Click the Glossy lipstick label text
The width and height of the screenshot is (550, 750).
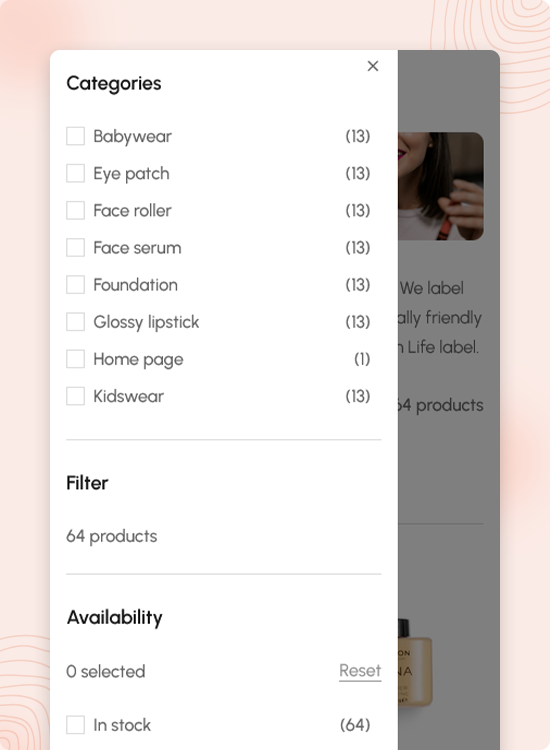[146, 322]
